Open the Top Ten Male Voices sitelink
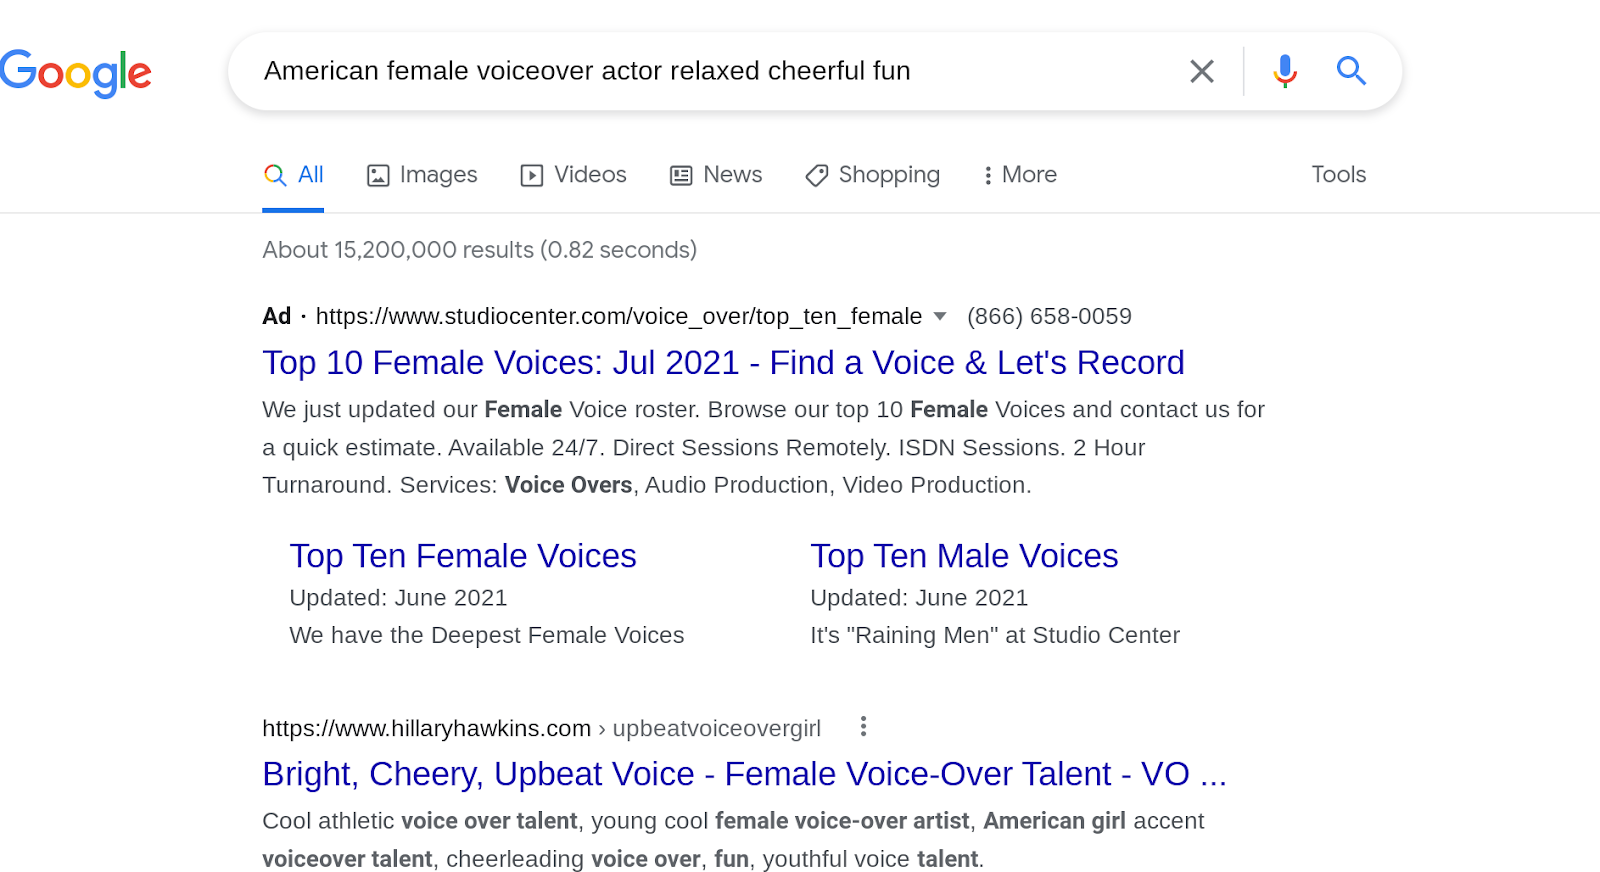The height and width of the screenshot is (872, 1600). pos(964,556)
